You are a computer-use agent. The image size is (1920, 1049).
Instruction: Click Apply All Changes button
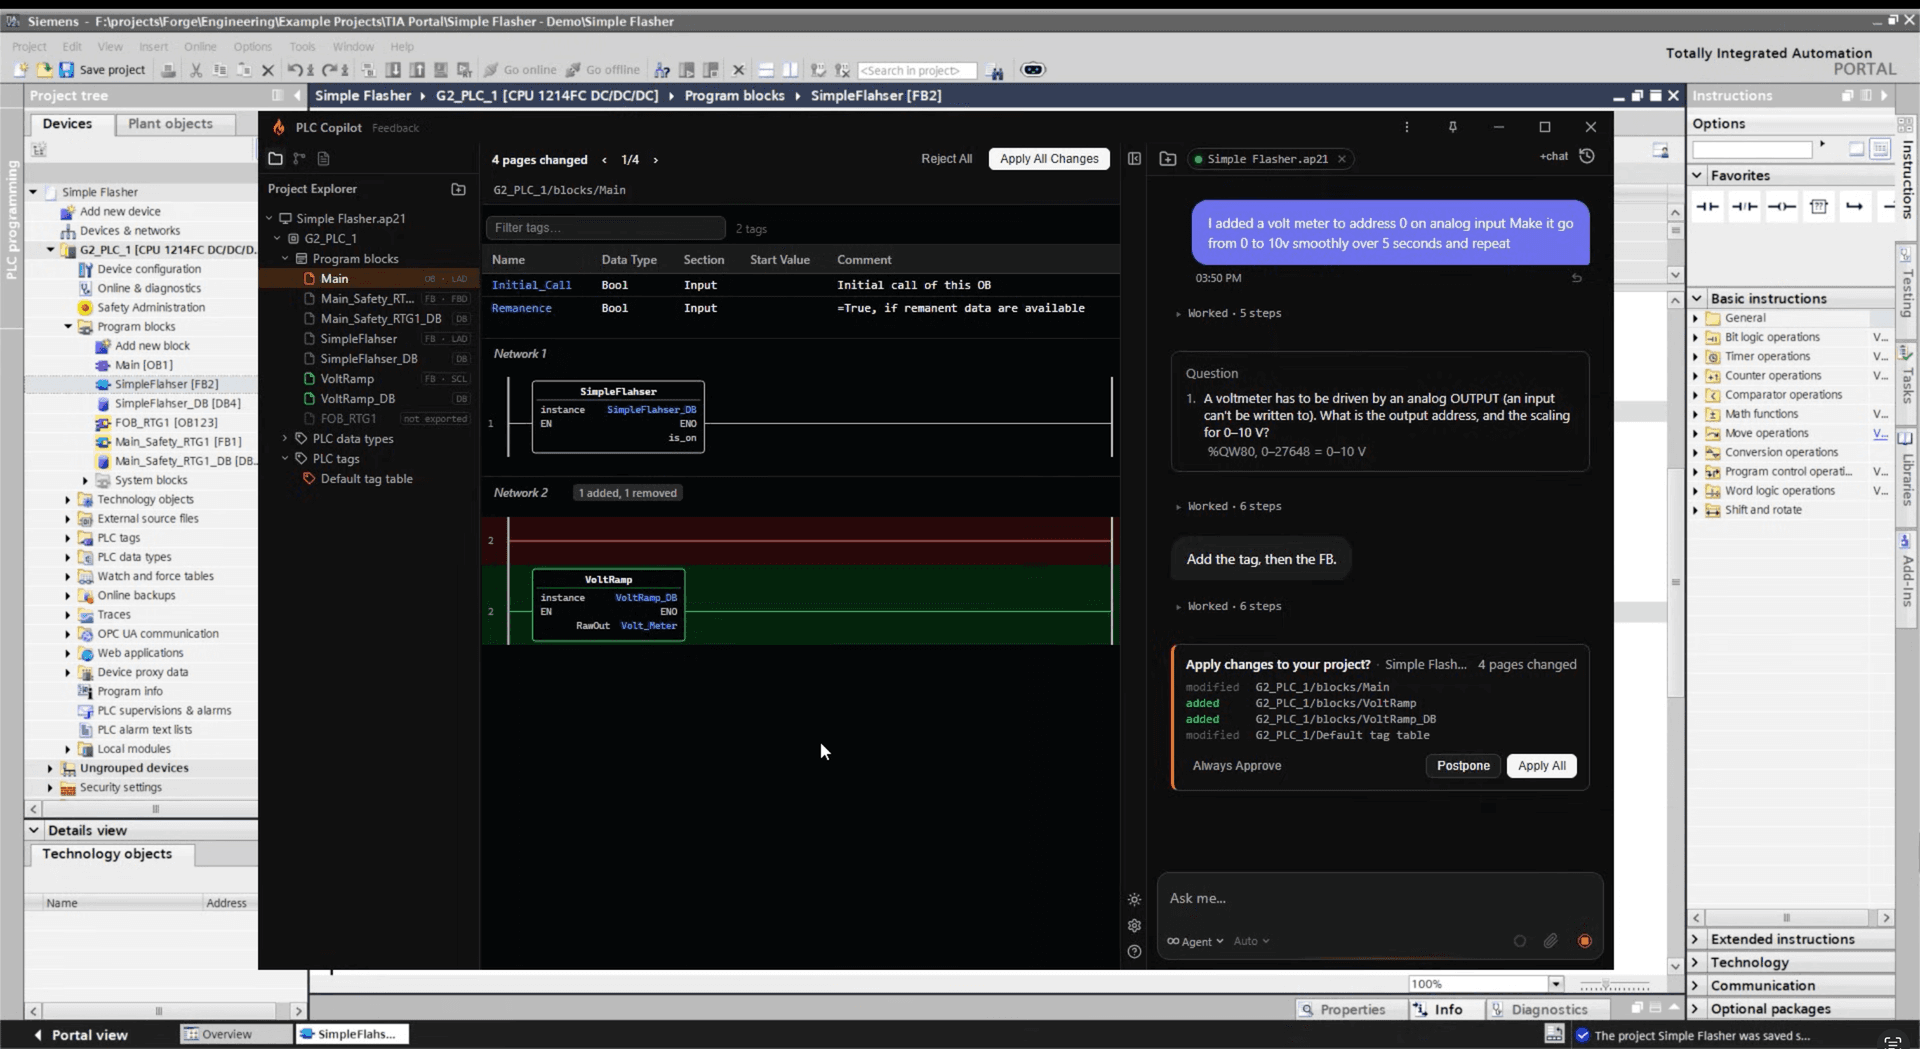coord(1049,159)
